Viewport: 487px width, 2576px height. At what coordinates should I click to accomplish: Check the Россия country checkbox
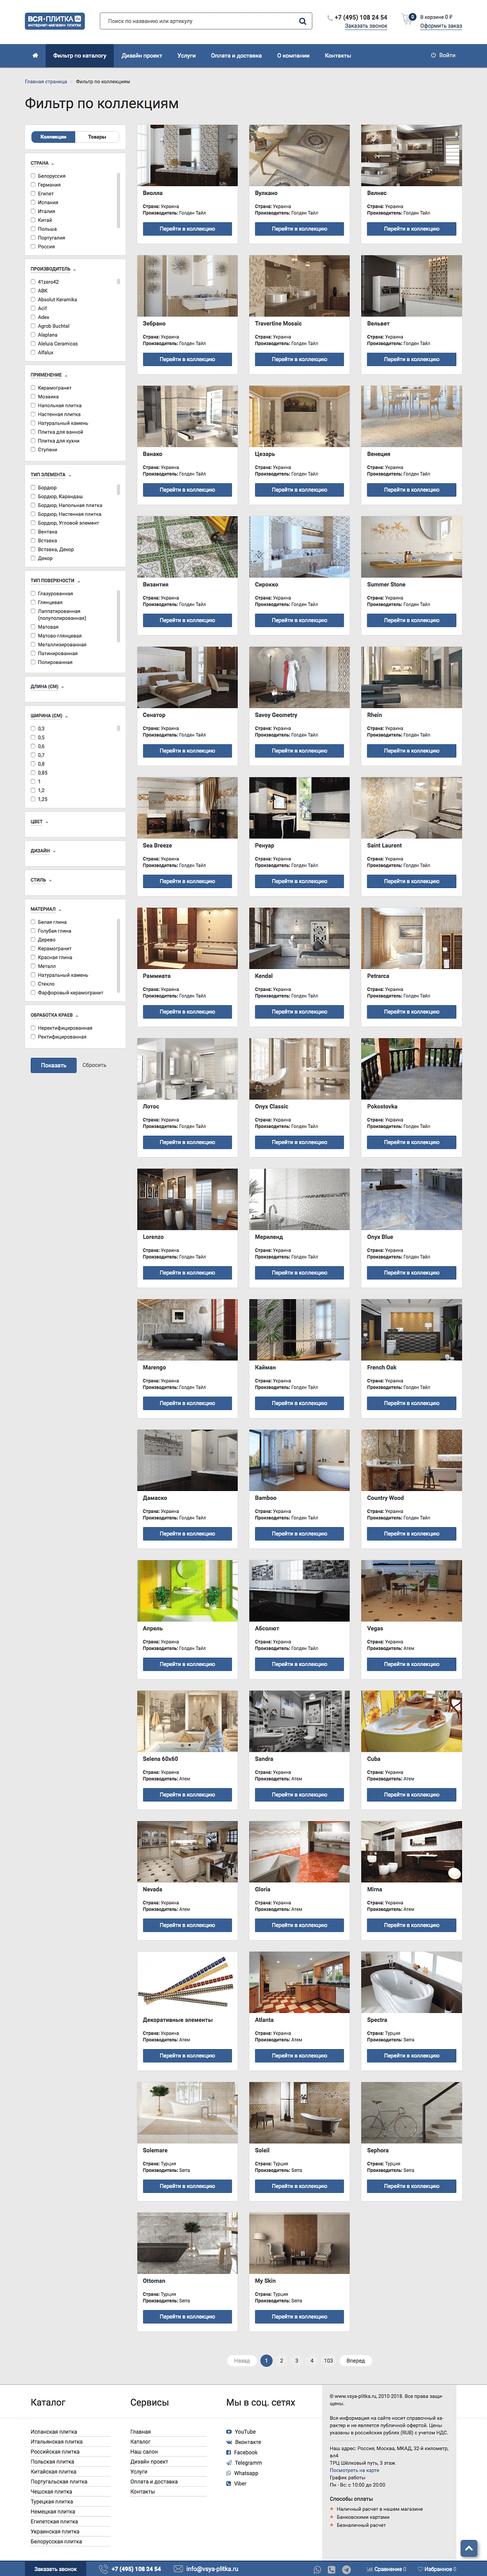pyautogui.click(x=33, y=246)
